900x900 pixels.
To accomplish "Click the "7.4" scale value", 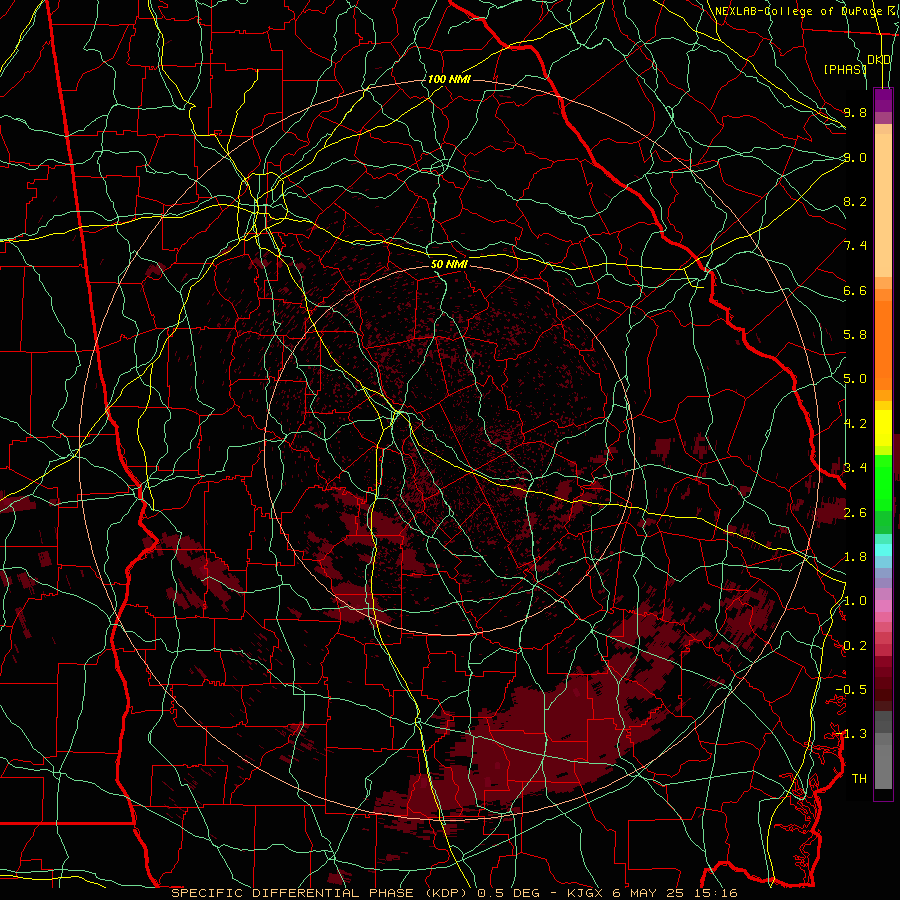I will [x=855, y=246].
